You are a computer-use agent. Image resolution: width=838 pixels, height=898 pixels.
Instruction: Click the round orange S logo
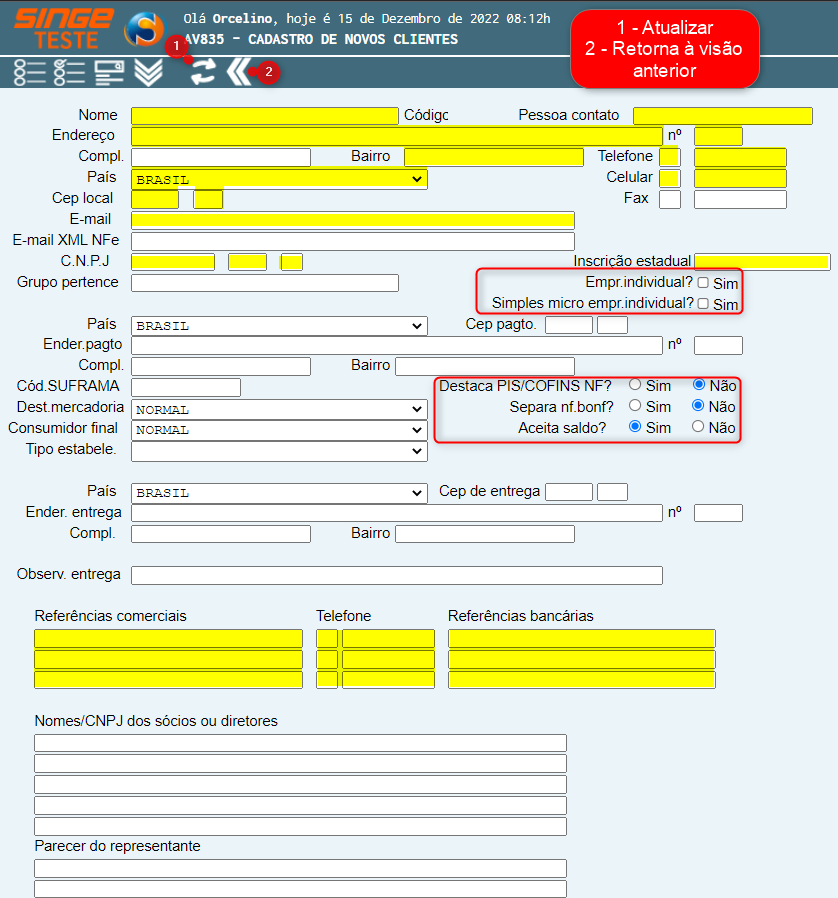[x=144, y=28]
